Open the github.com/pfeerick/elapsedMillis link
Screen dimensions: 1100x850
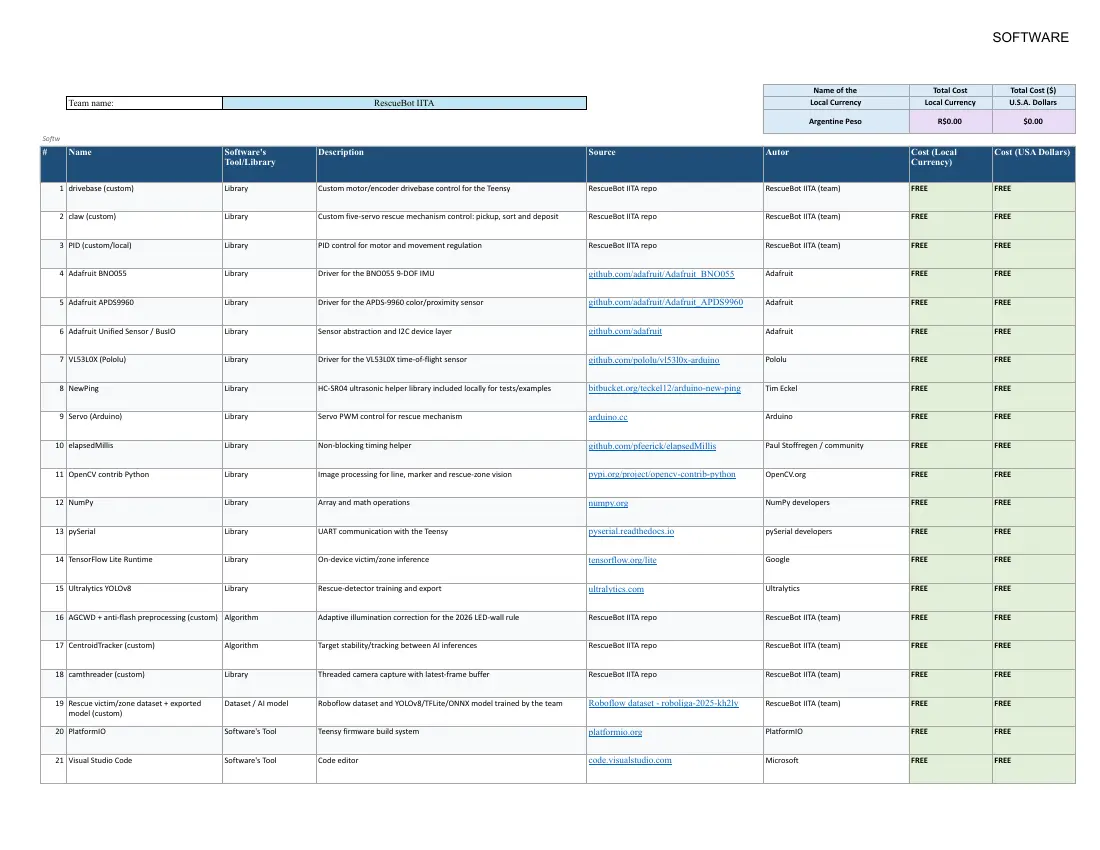tap(652, 445)
